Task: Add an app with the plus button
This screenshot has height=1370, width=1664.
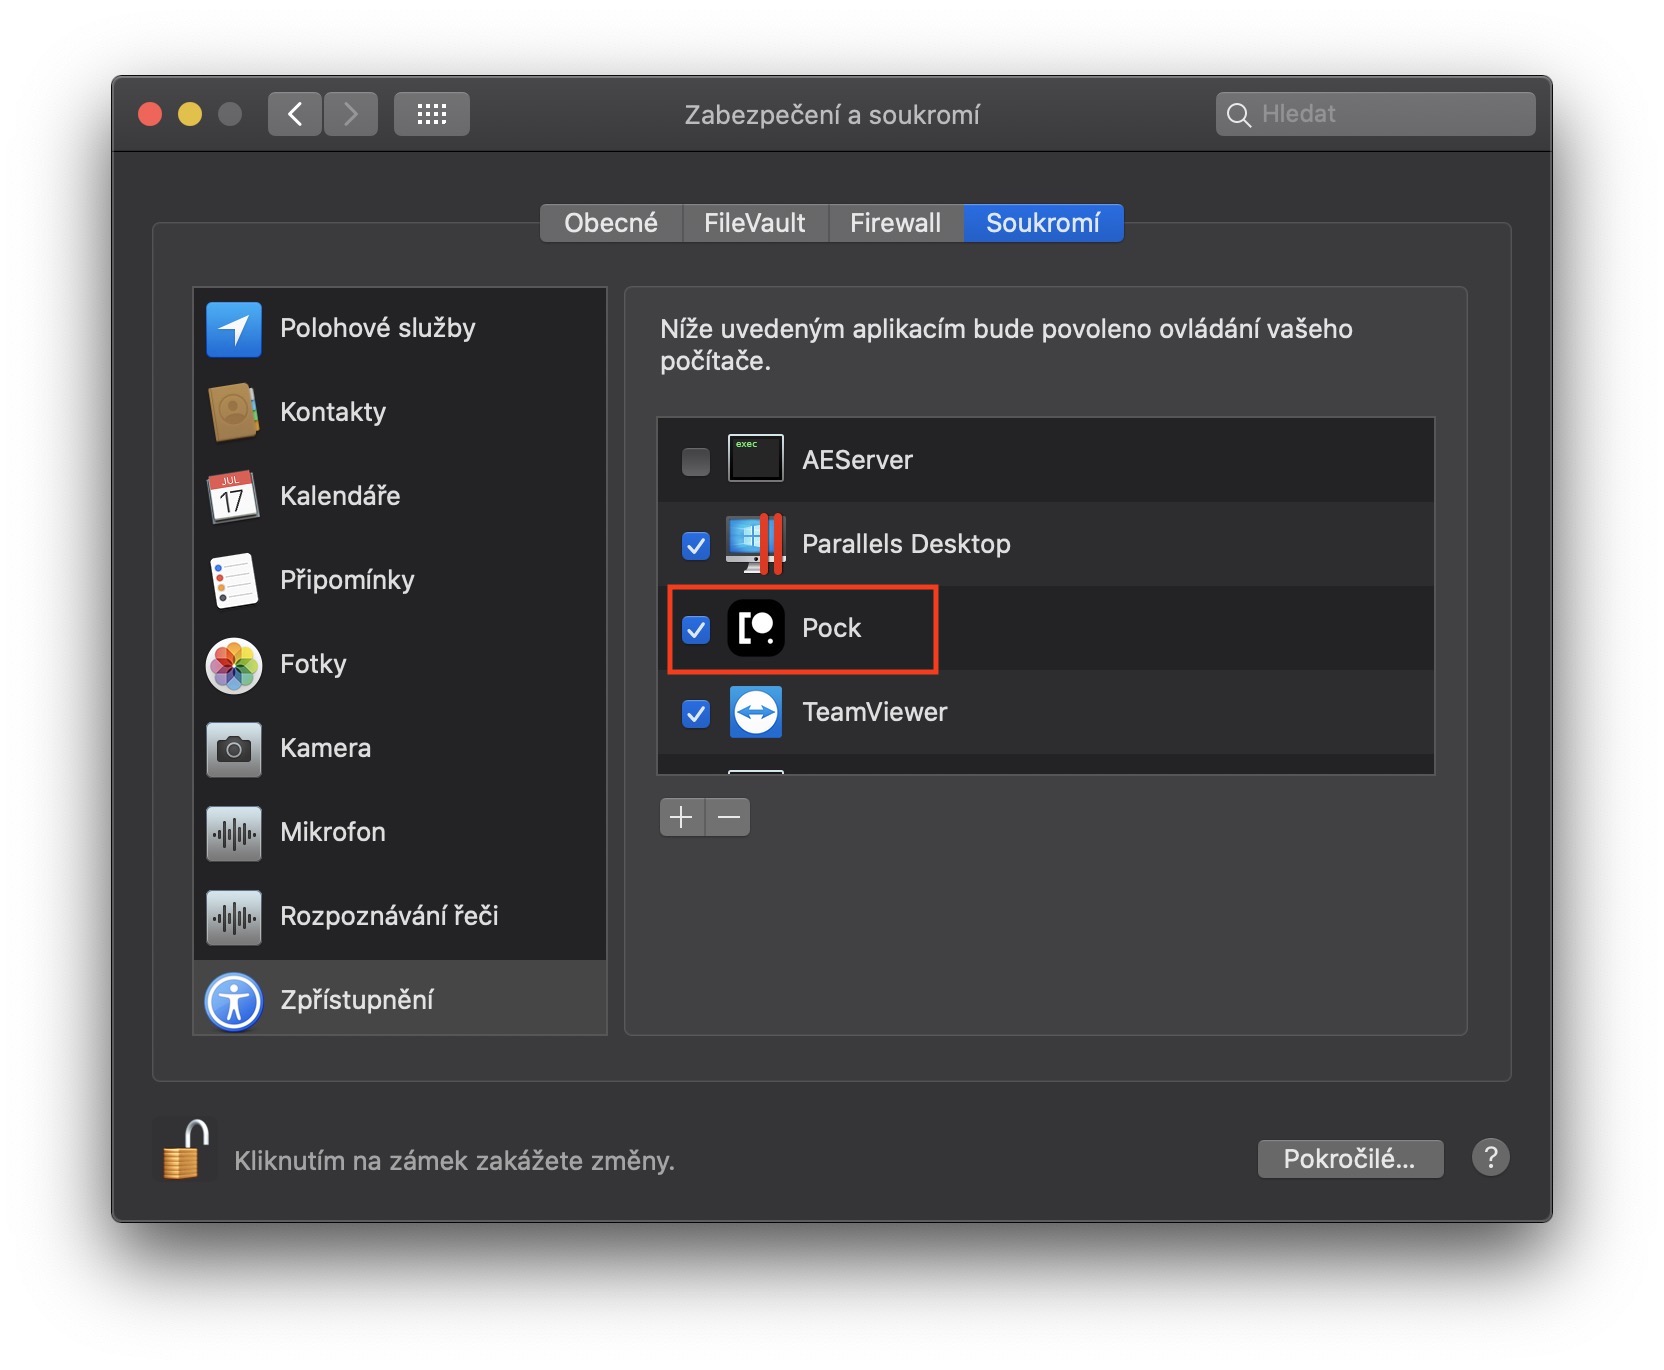Action: pyautogui.click(x=682, y=817)
